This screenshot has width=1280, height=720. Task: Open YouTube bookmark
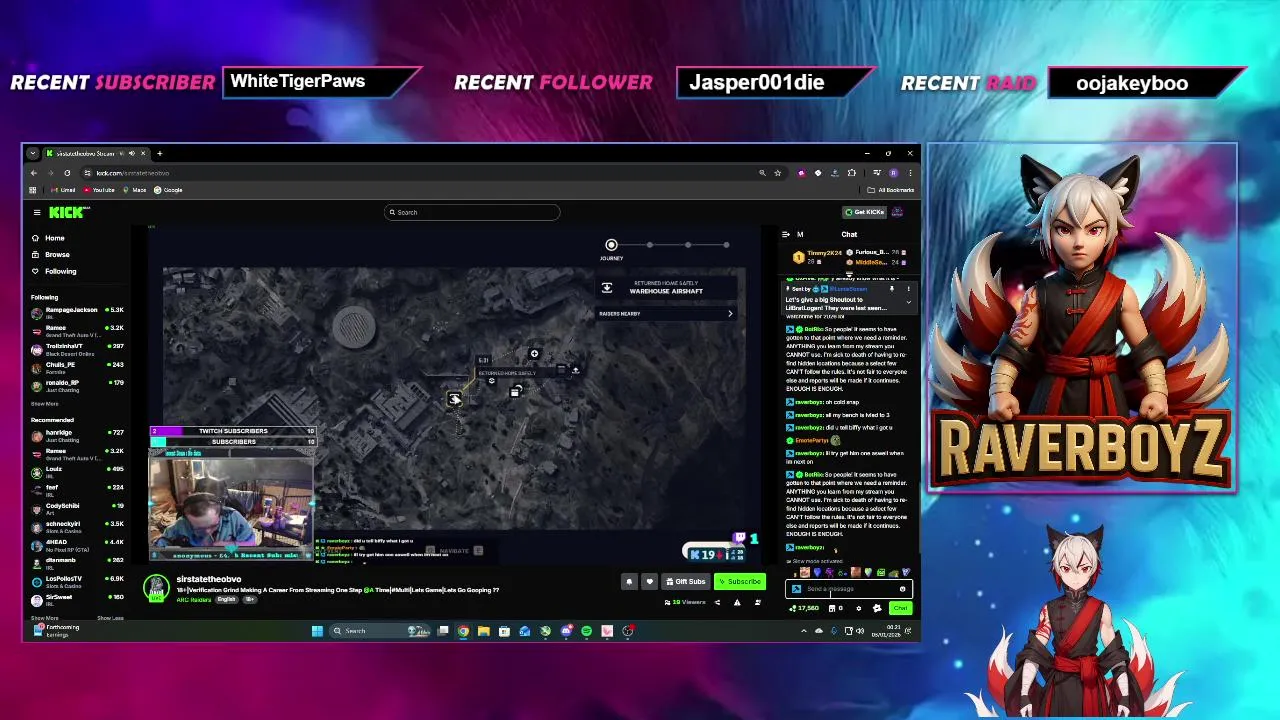[99, 190]
